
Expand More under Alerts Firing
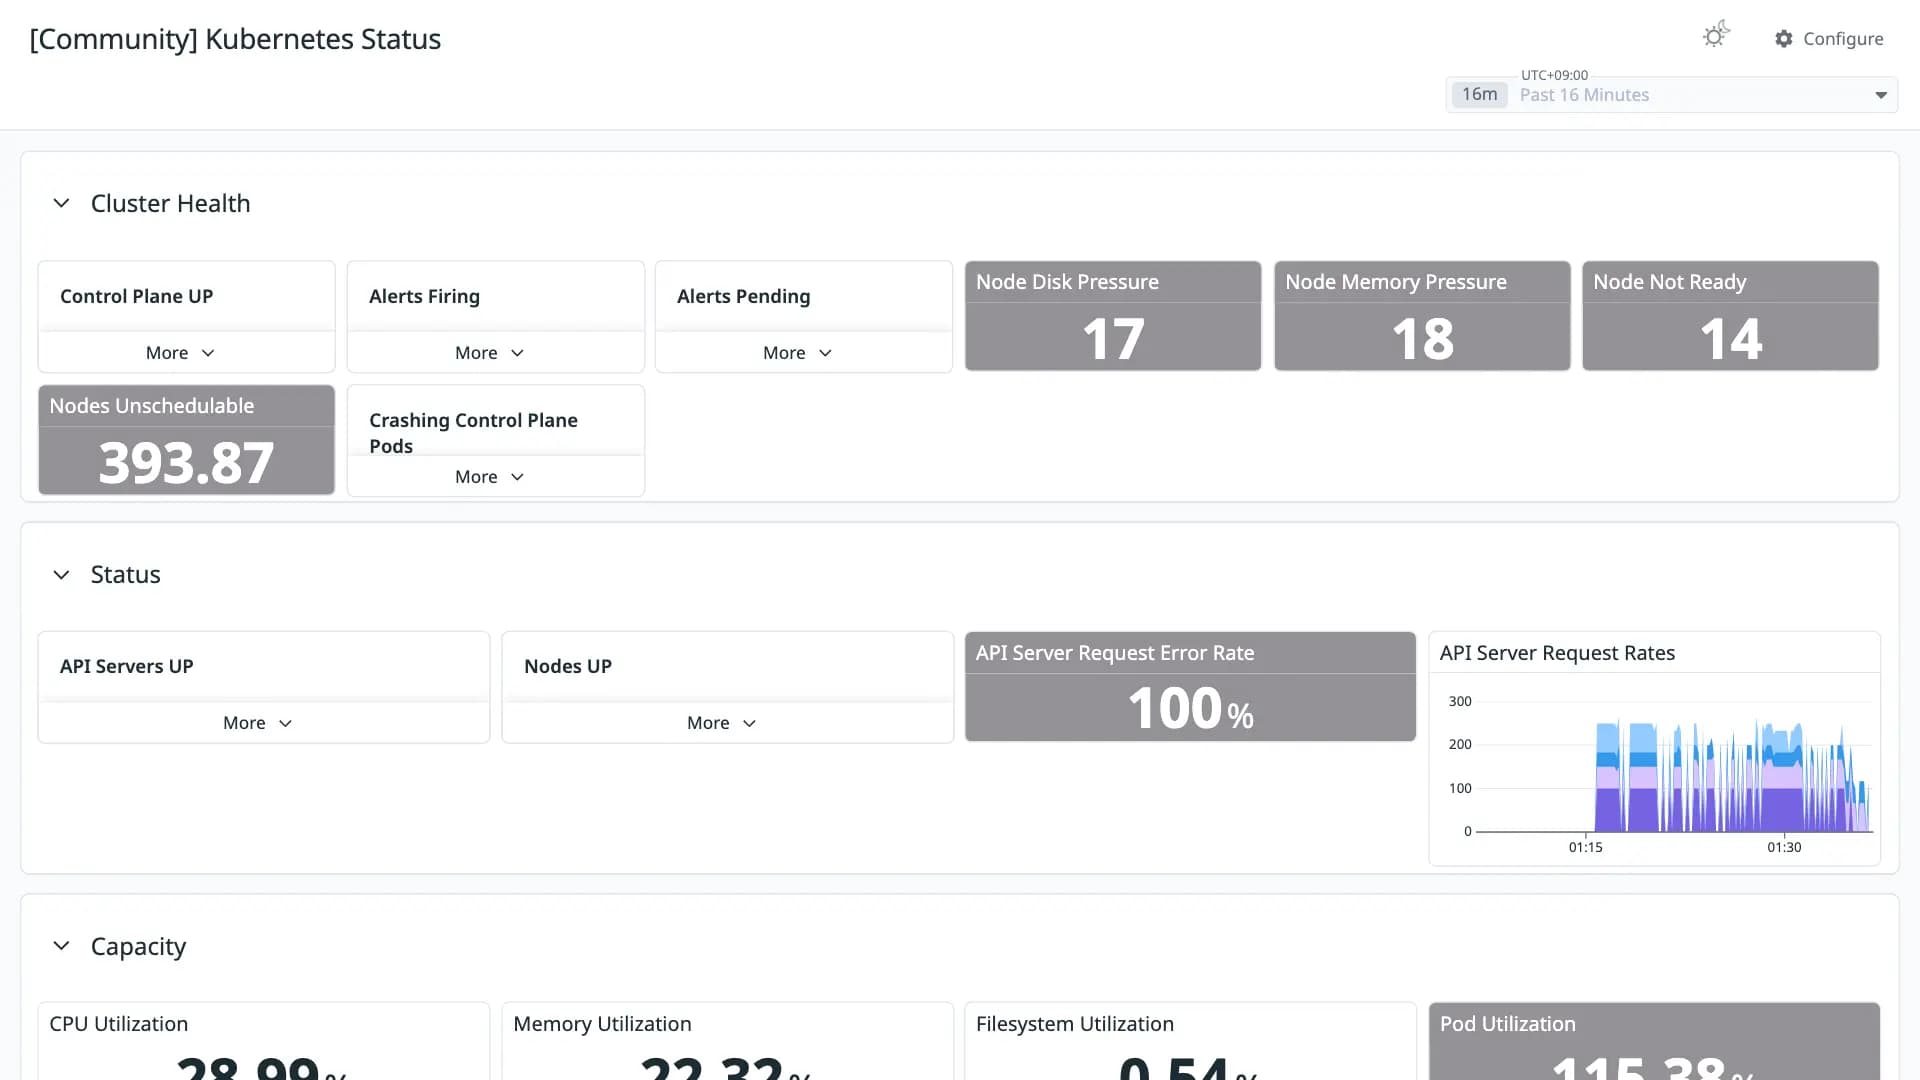click(489, 353)
